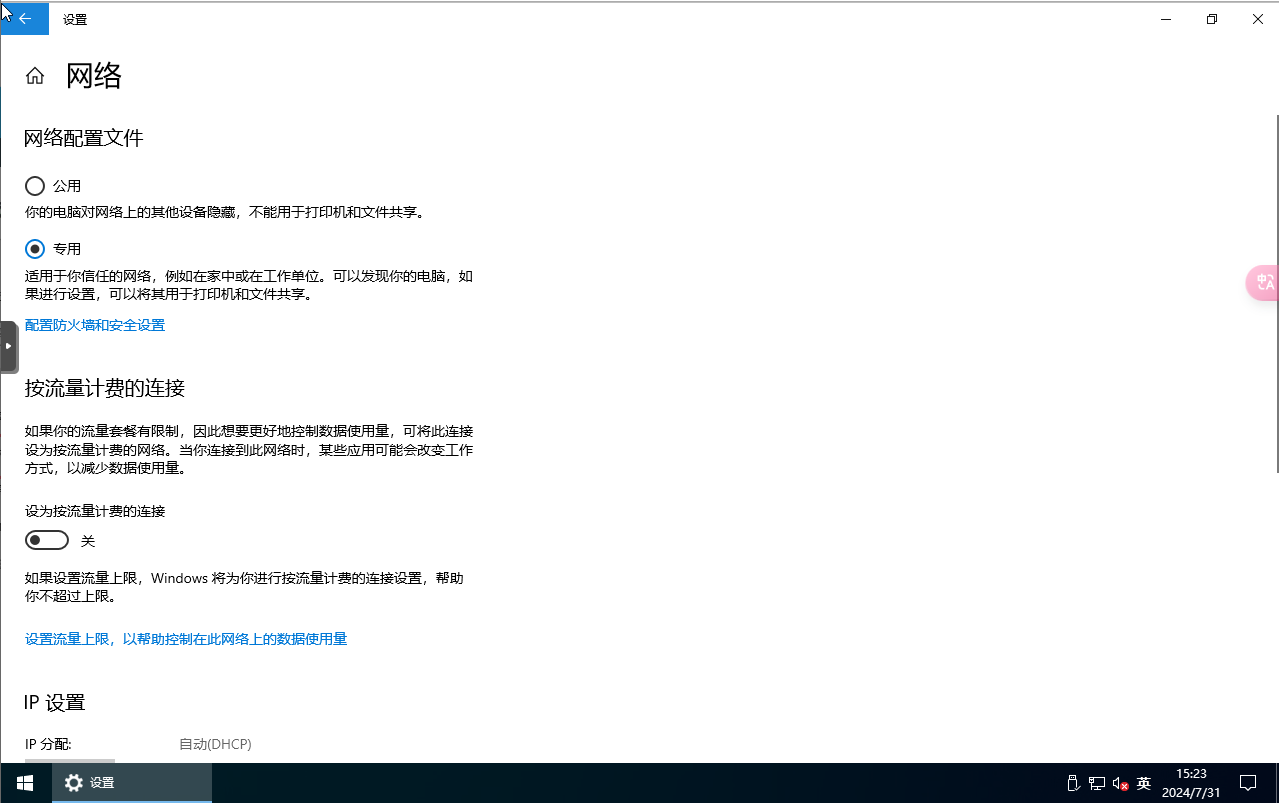
Task: Click the pink translate floating icon
Action: (1264, 283)
